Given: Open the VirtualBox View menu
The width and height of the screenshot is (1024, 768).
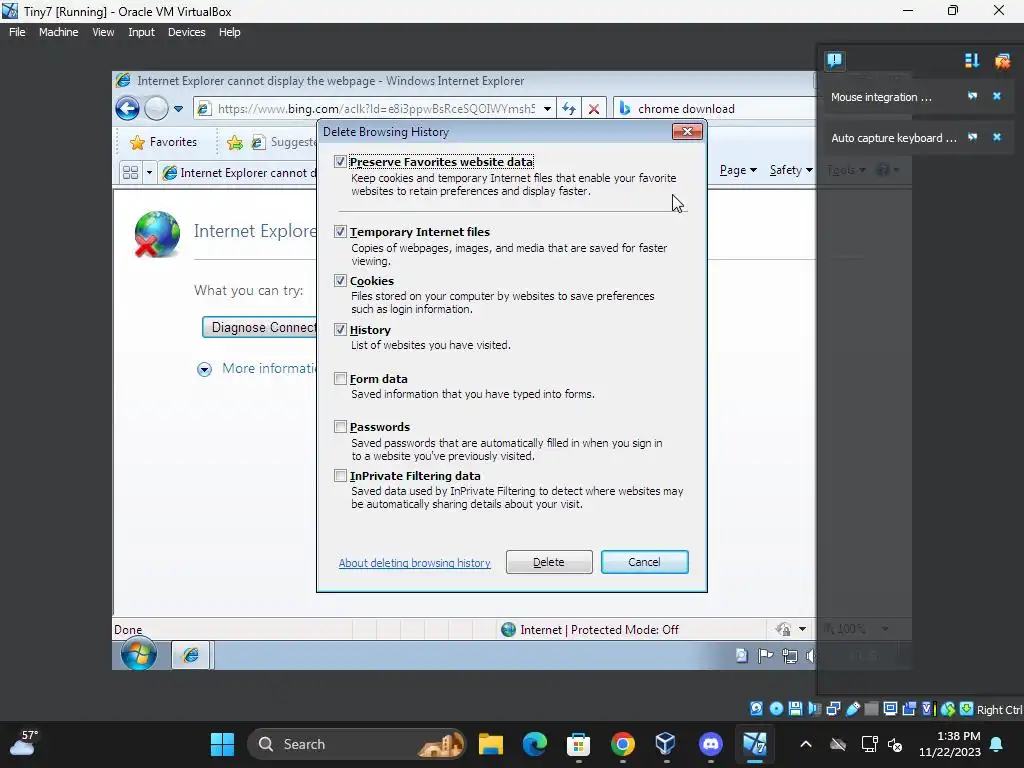Looking at the screenshot, I should [103, 32].
